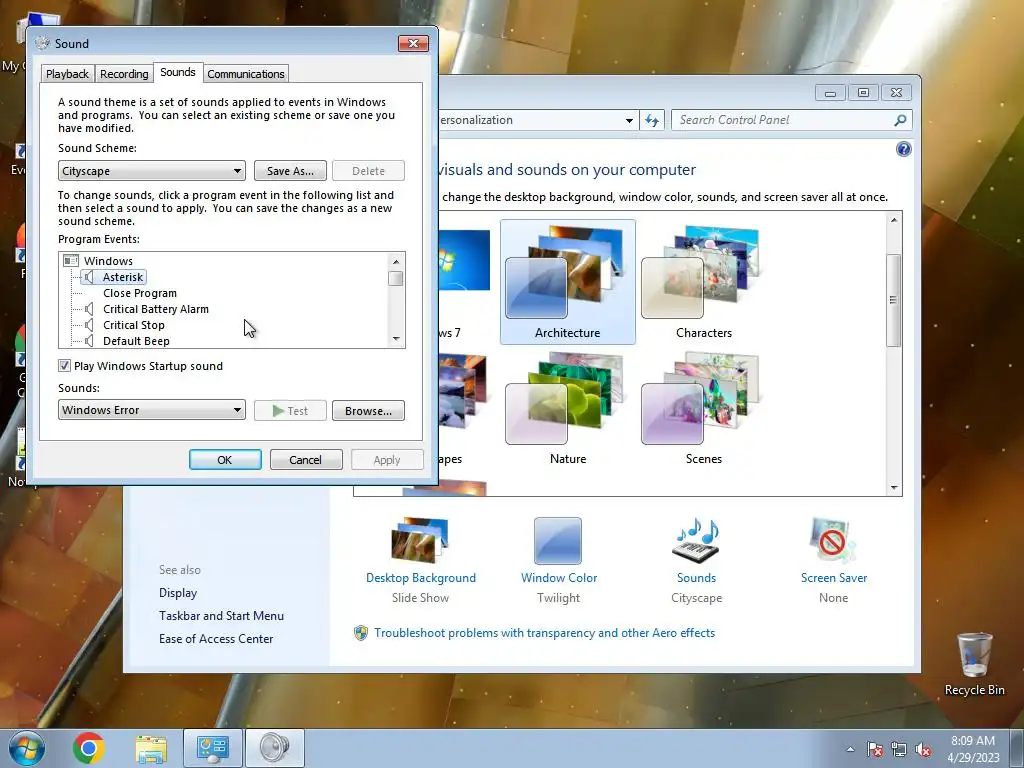Switch to the Communications tab
The width and height of the screenshot is (1024, 768).
(x=246, y=74)
